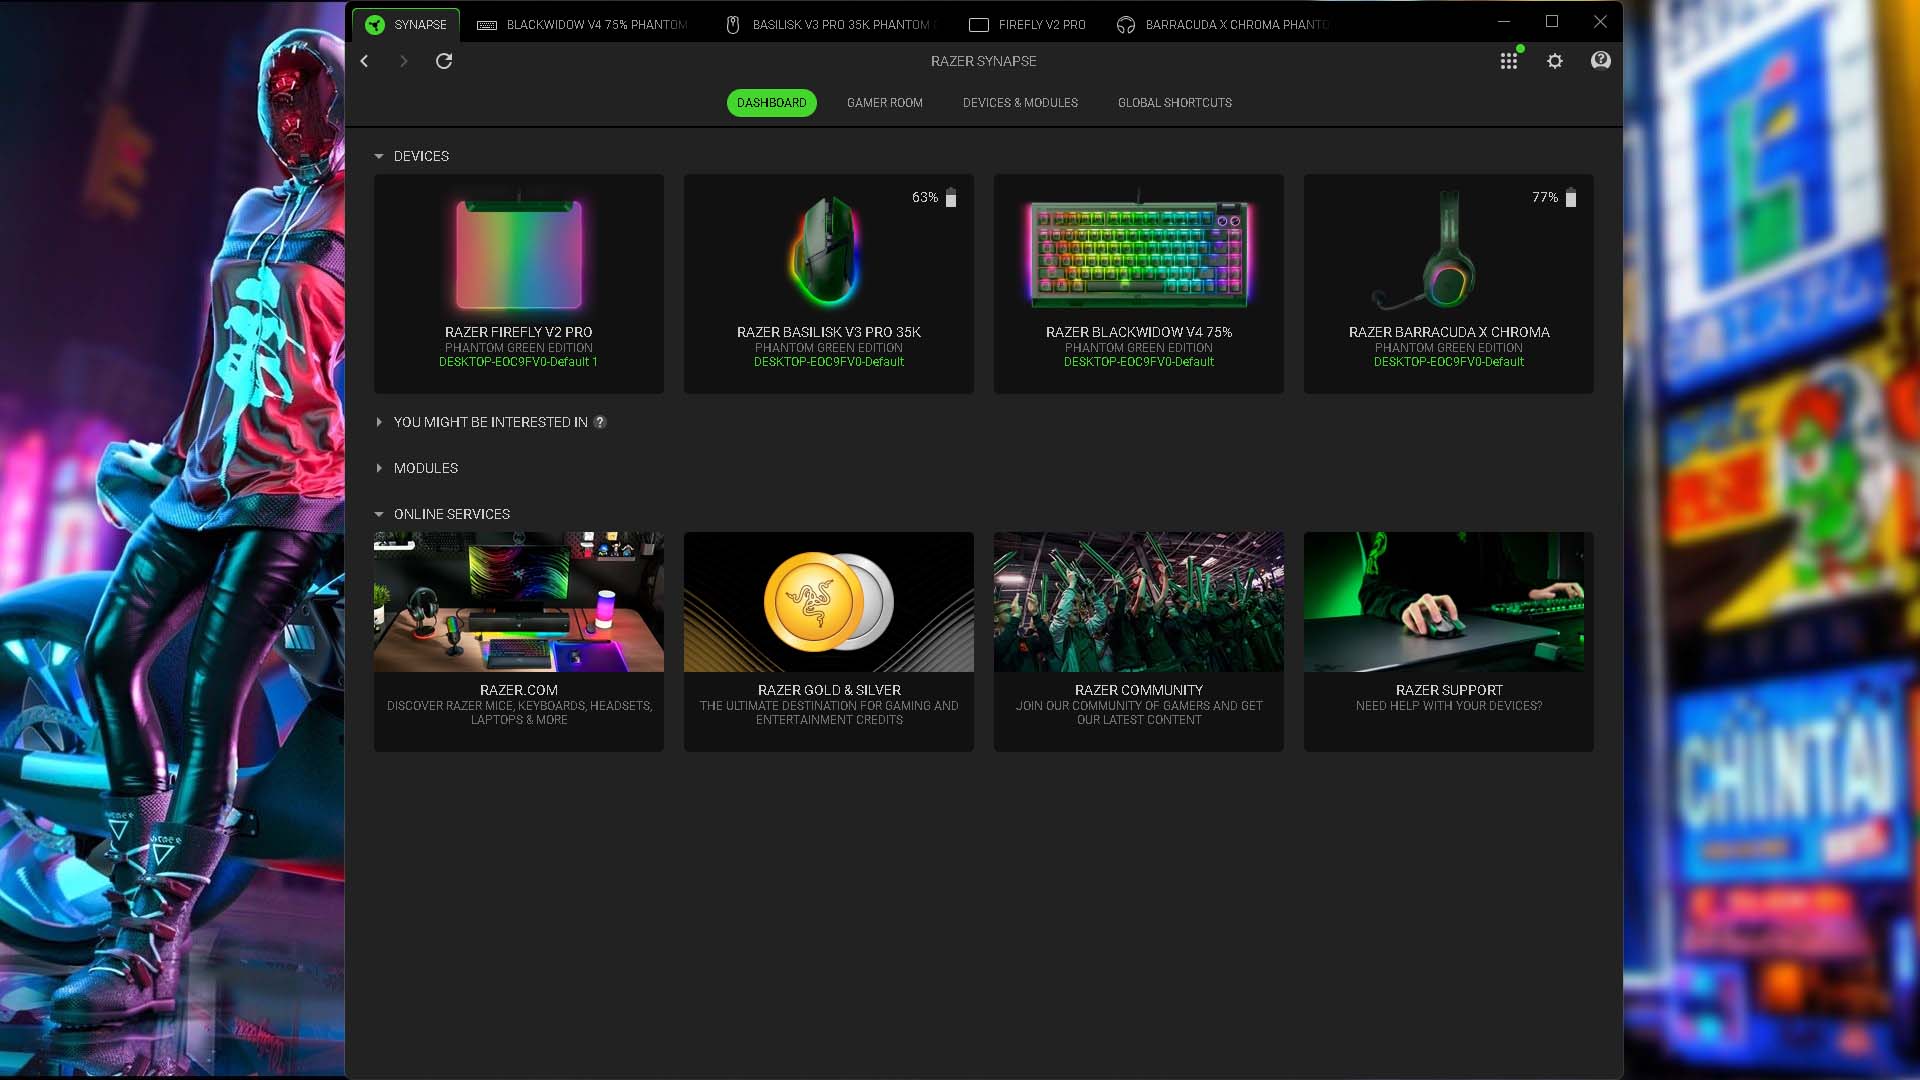Click the refresh icon
The height and width of the screenshot is (1080, 1920).
point(444,61)
